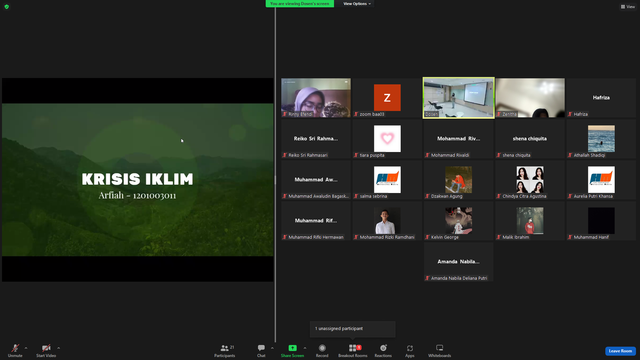
Task: Click the green Share Screen icon
Action: 293,348
